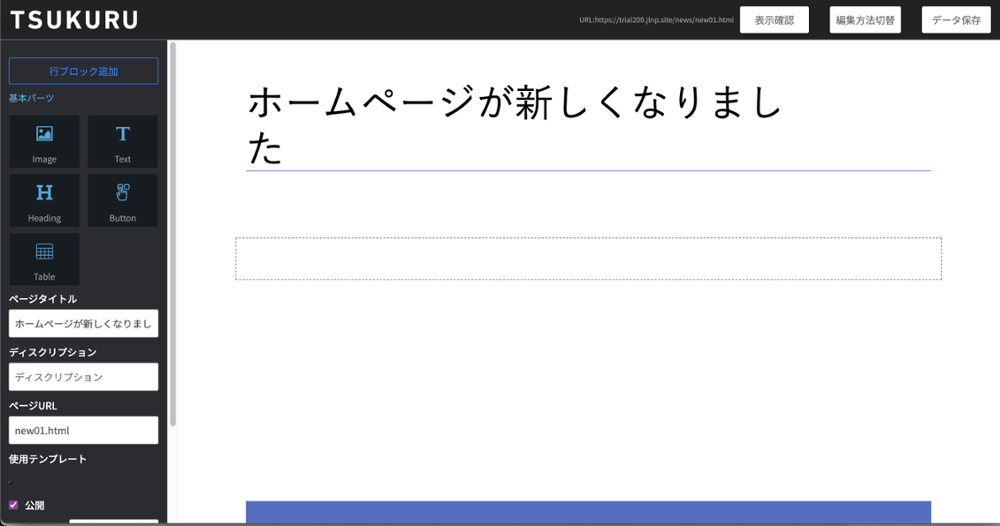Select the Text part icon

pos(122,141)
